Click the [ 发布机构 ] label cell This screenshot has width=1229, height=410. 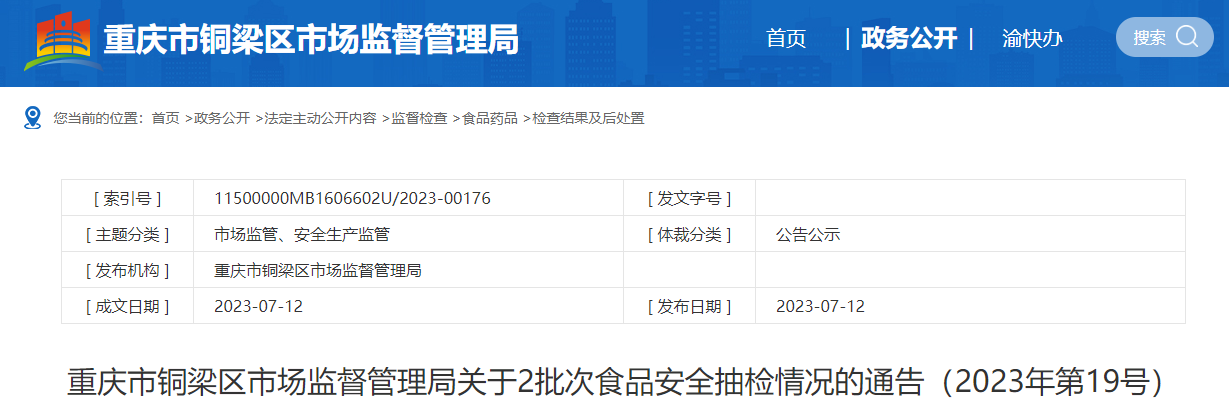[x=127, y=270]
